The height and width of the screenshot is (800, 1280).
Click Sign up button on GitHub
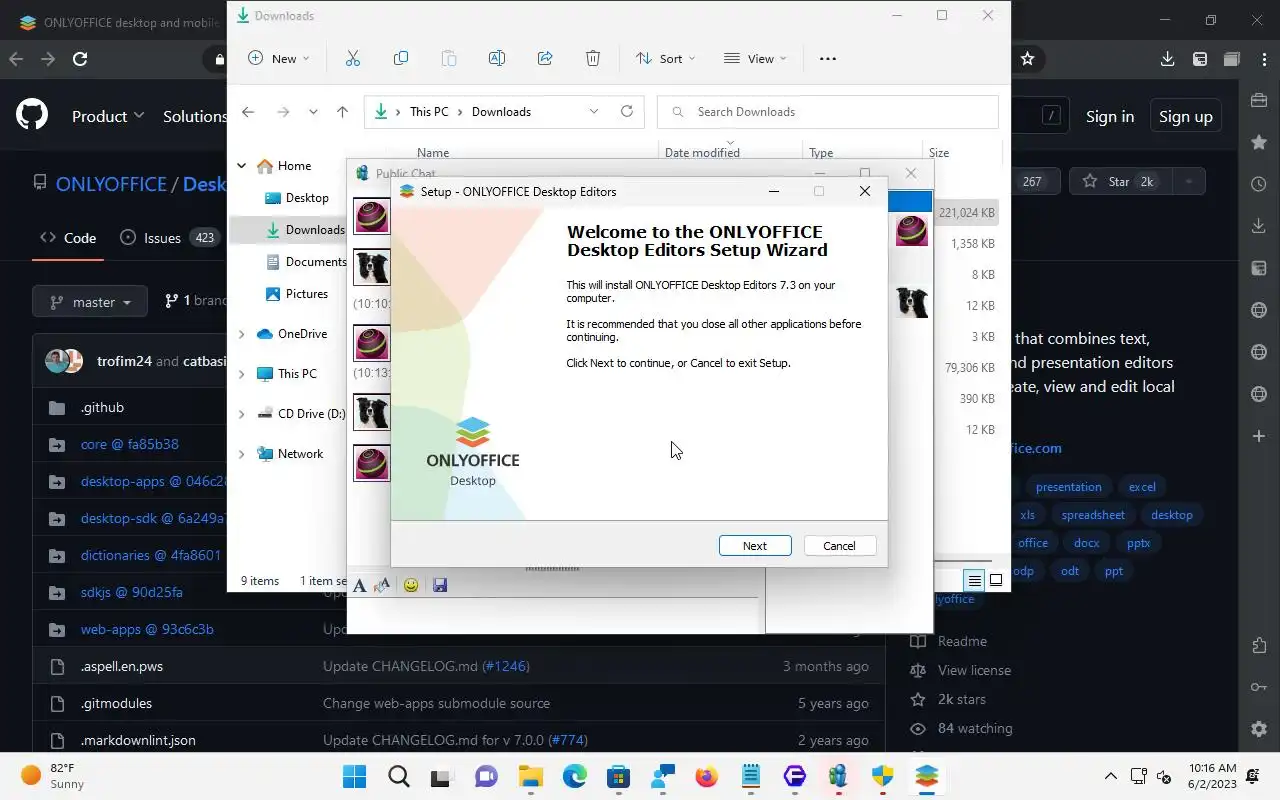pyautogui.click(x=1186, y=116)
